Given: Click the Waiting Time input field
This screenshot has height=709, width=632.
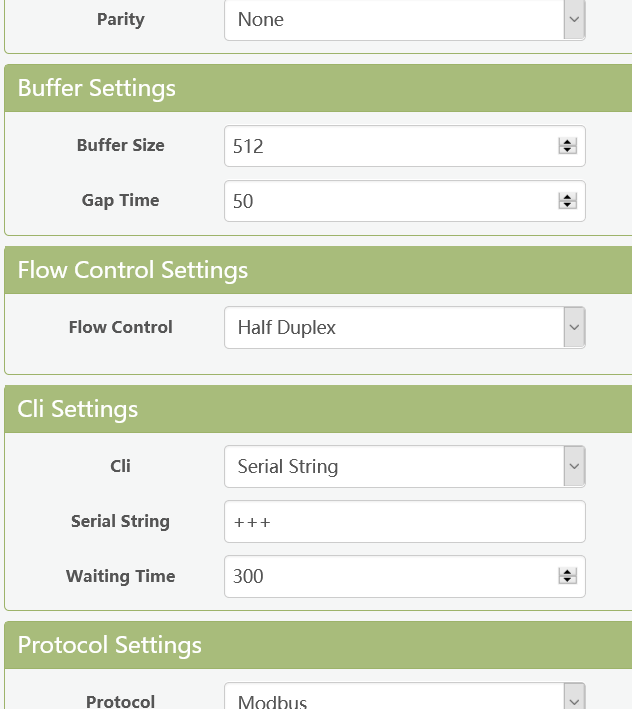Looking at the screenshot, I should (390, 576).
